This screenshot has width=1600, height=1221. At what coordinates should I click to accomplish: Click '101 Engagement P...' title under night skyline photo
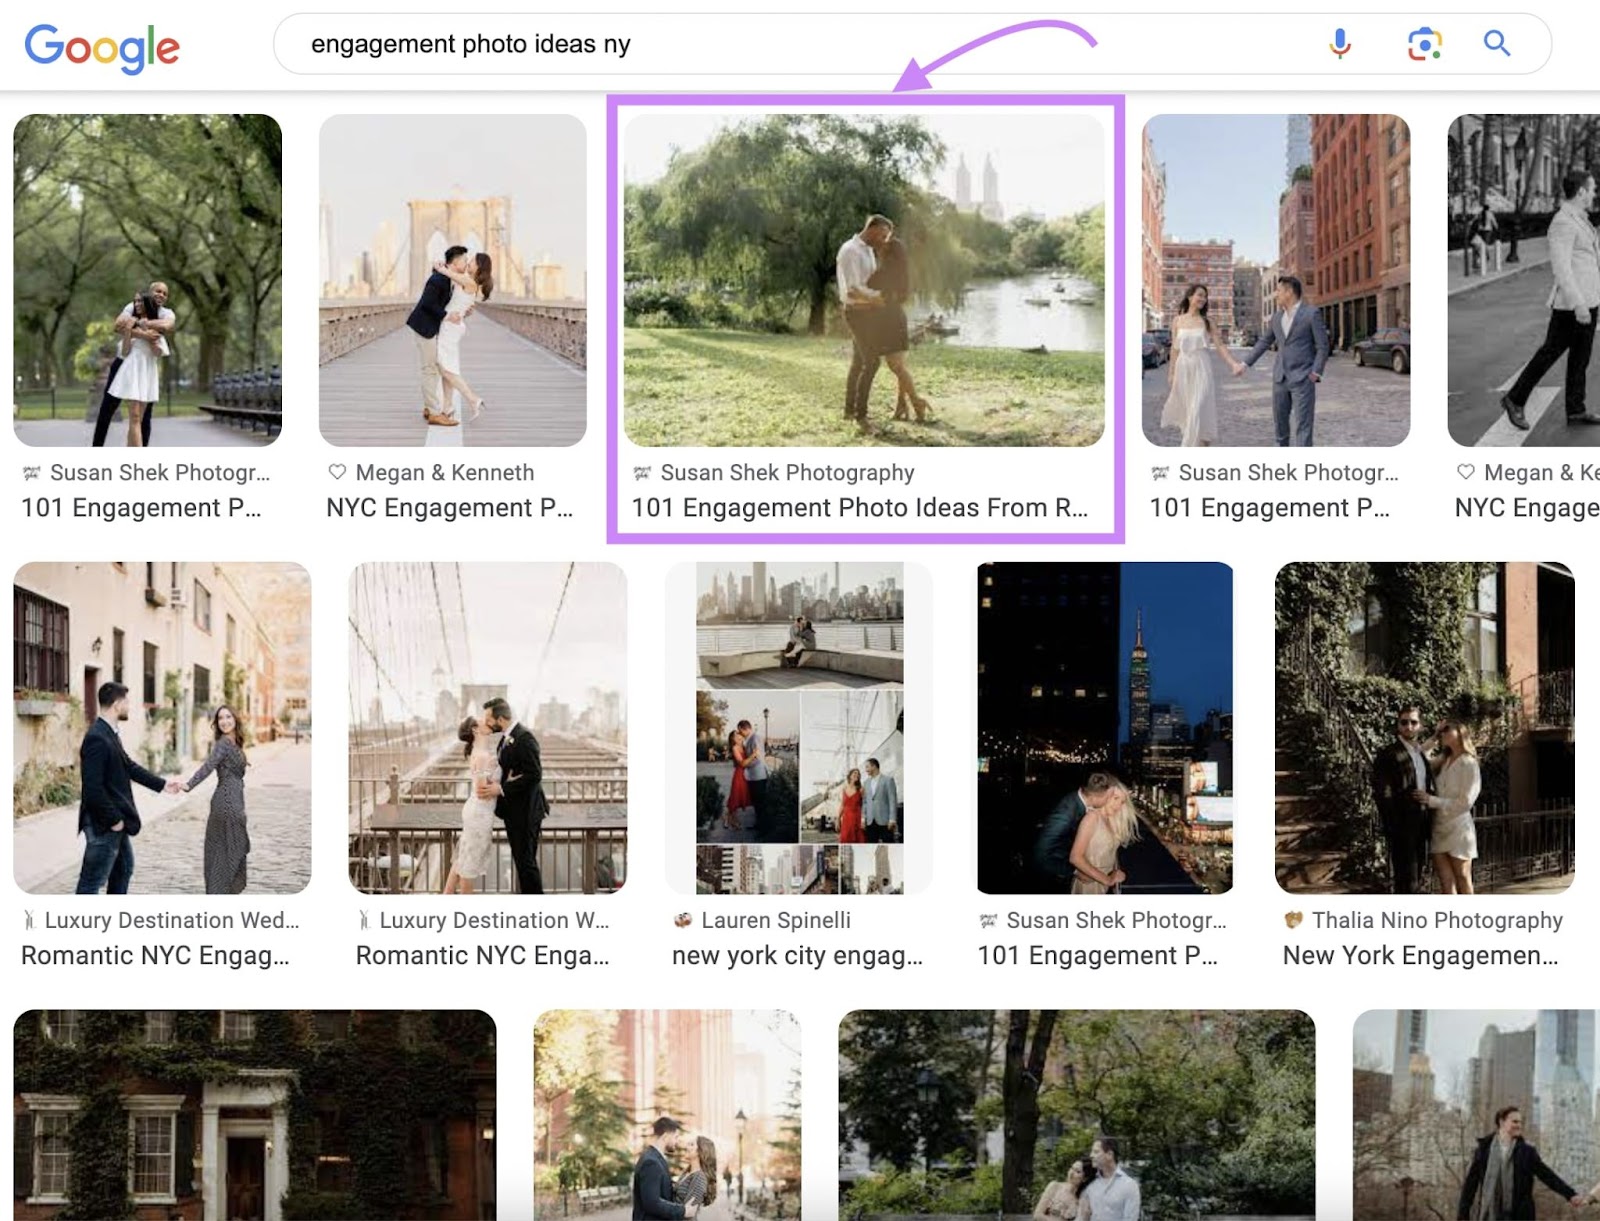pyautogui.click(x=1097, y=956)
